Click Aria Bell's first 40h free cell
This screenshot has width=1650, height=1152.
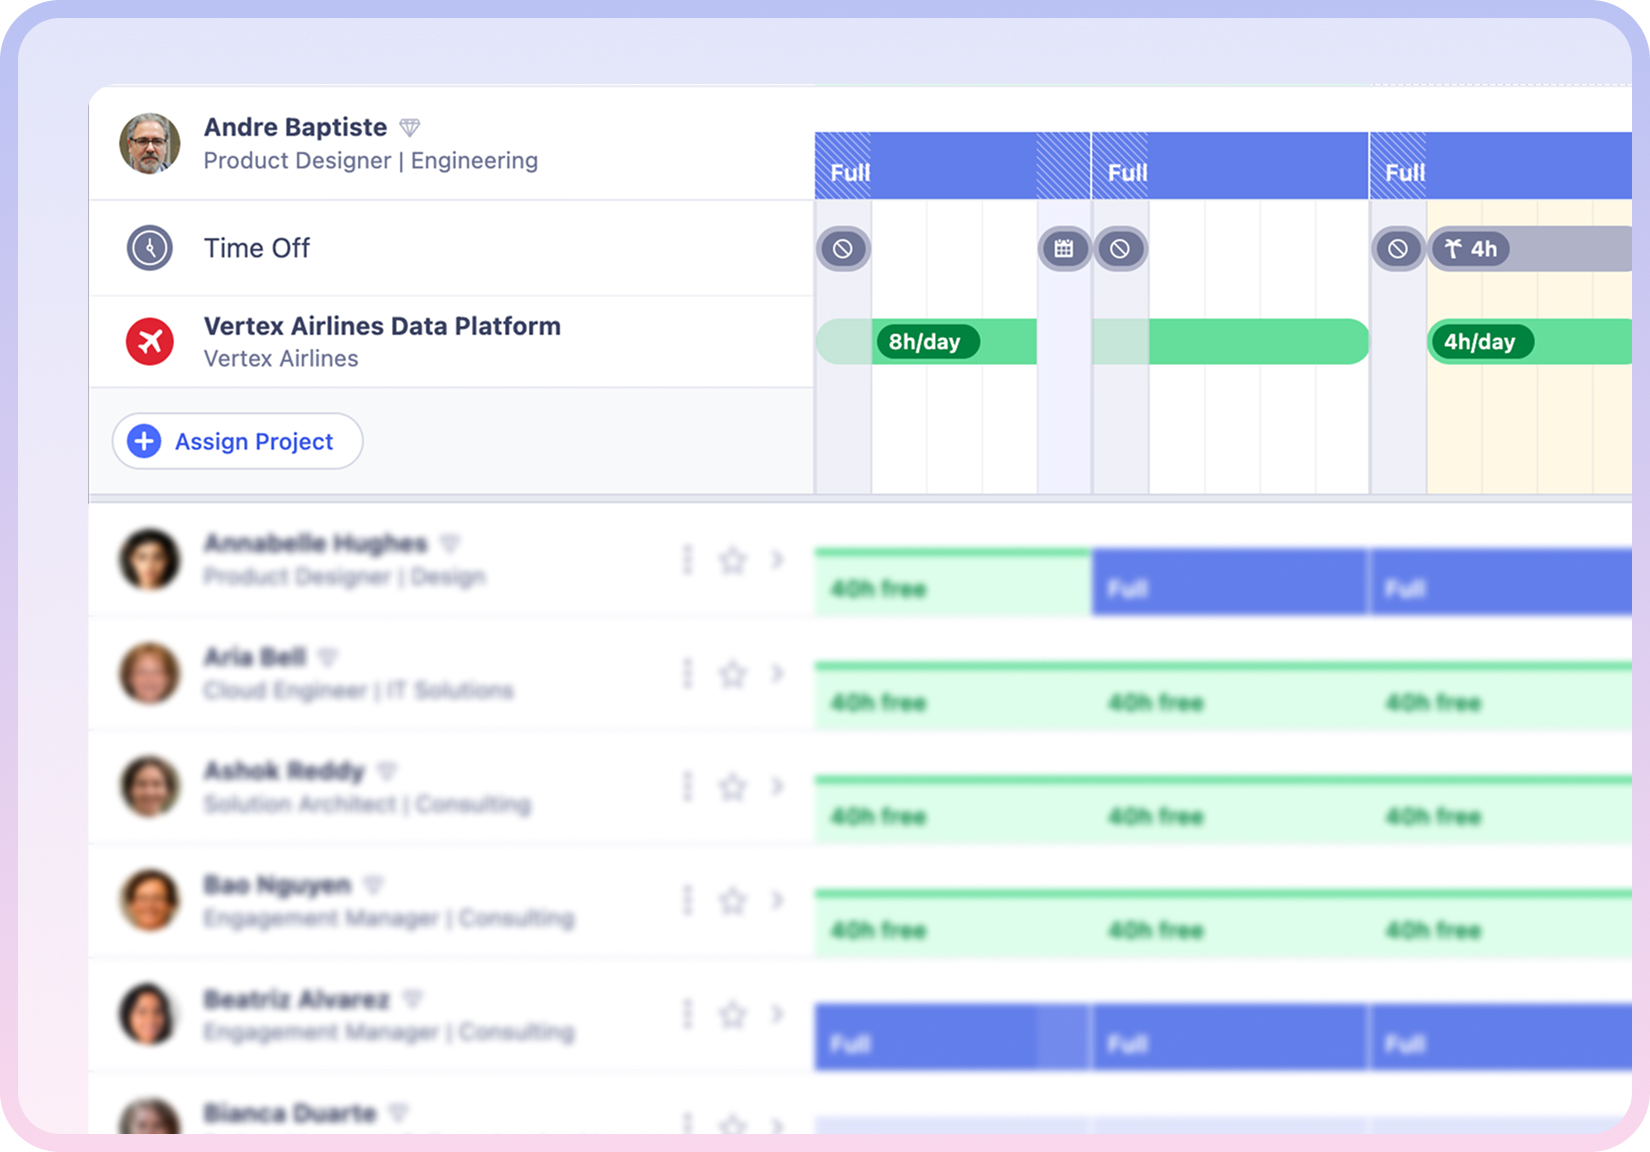(953, 696)
